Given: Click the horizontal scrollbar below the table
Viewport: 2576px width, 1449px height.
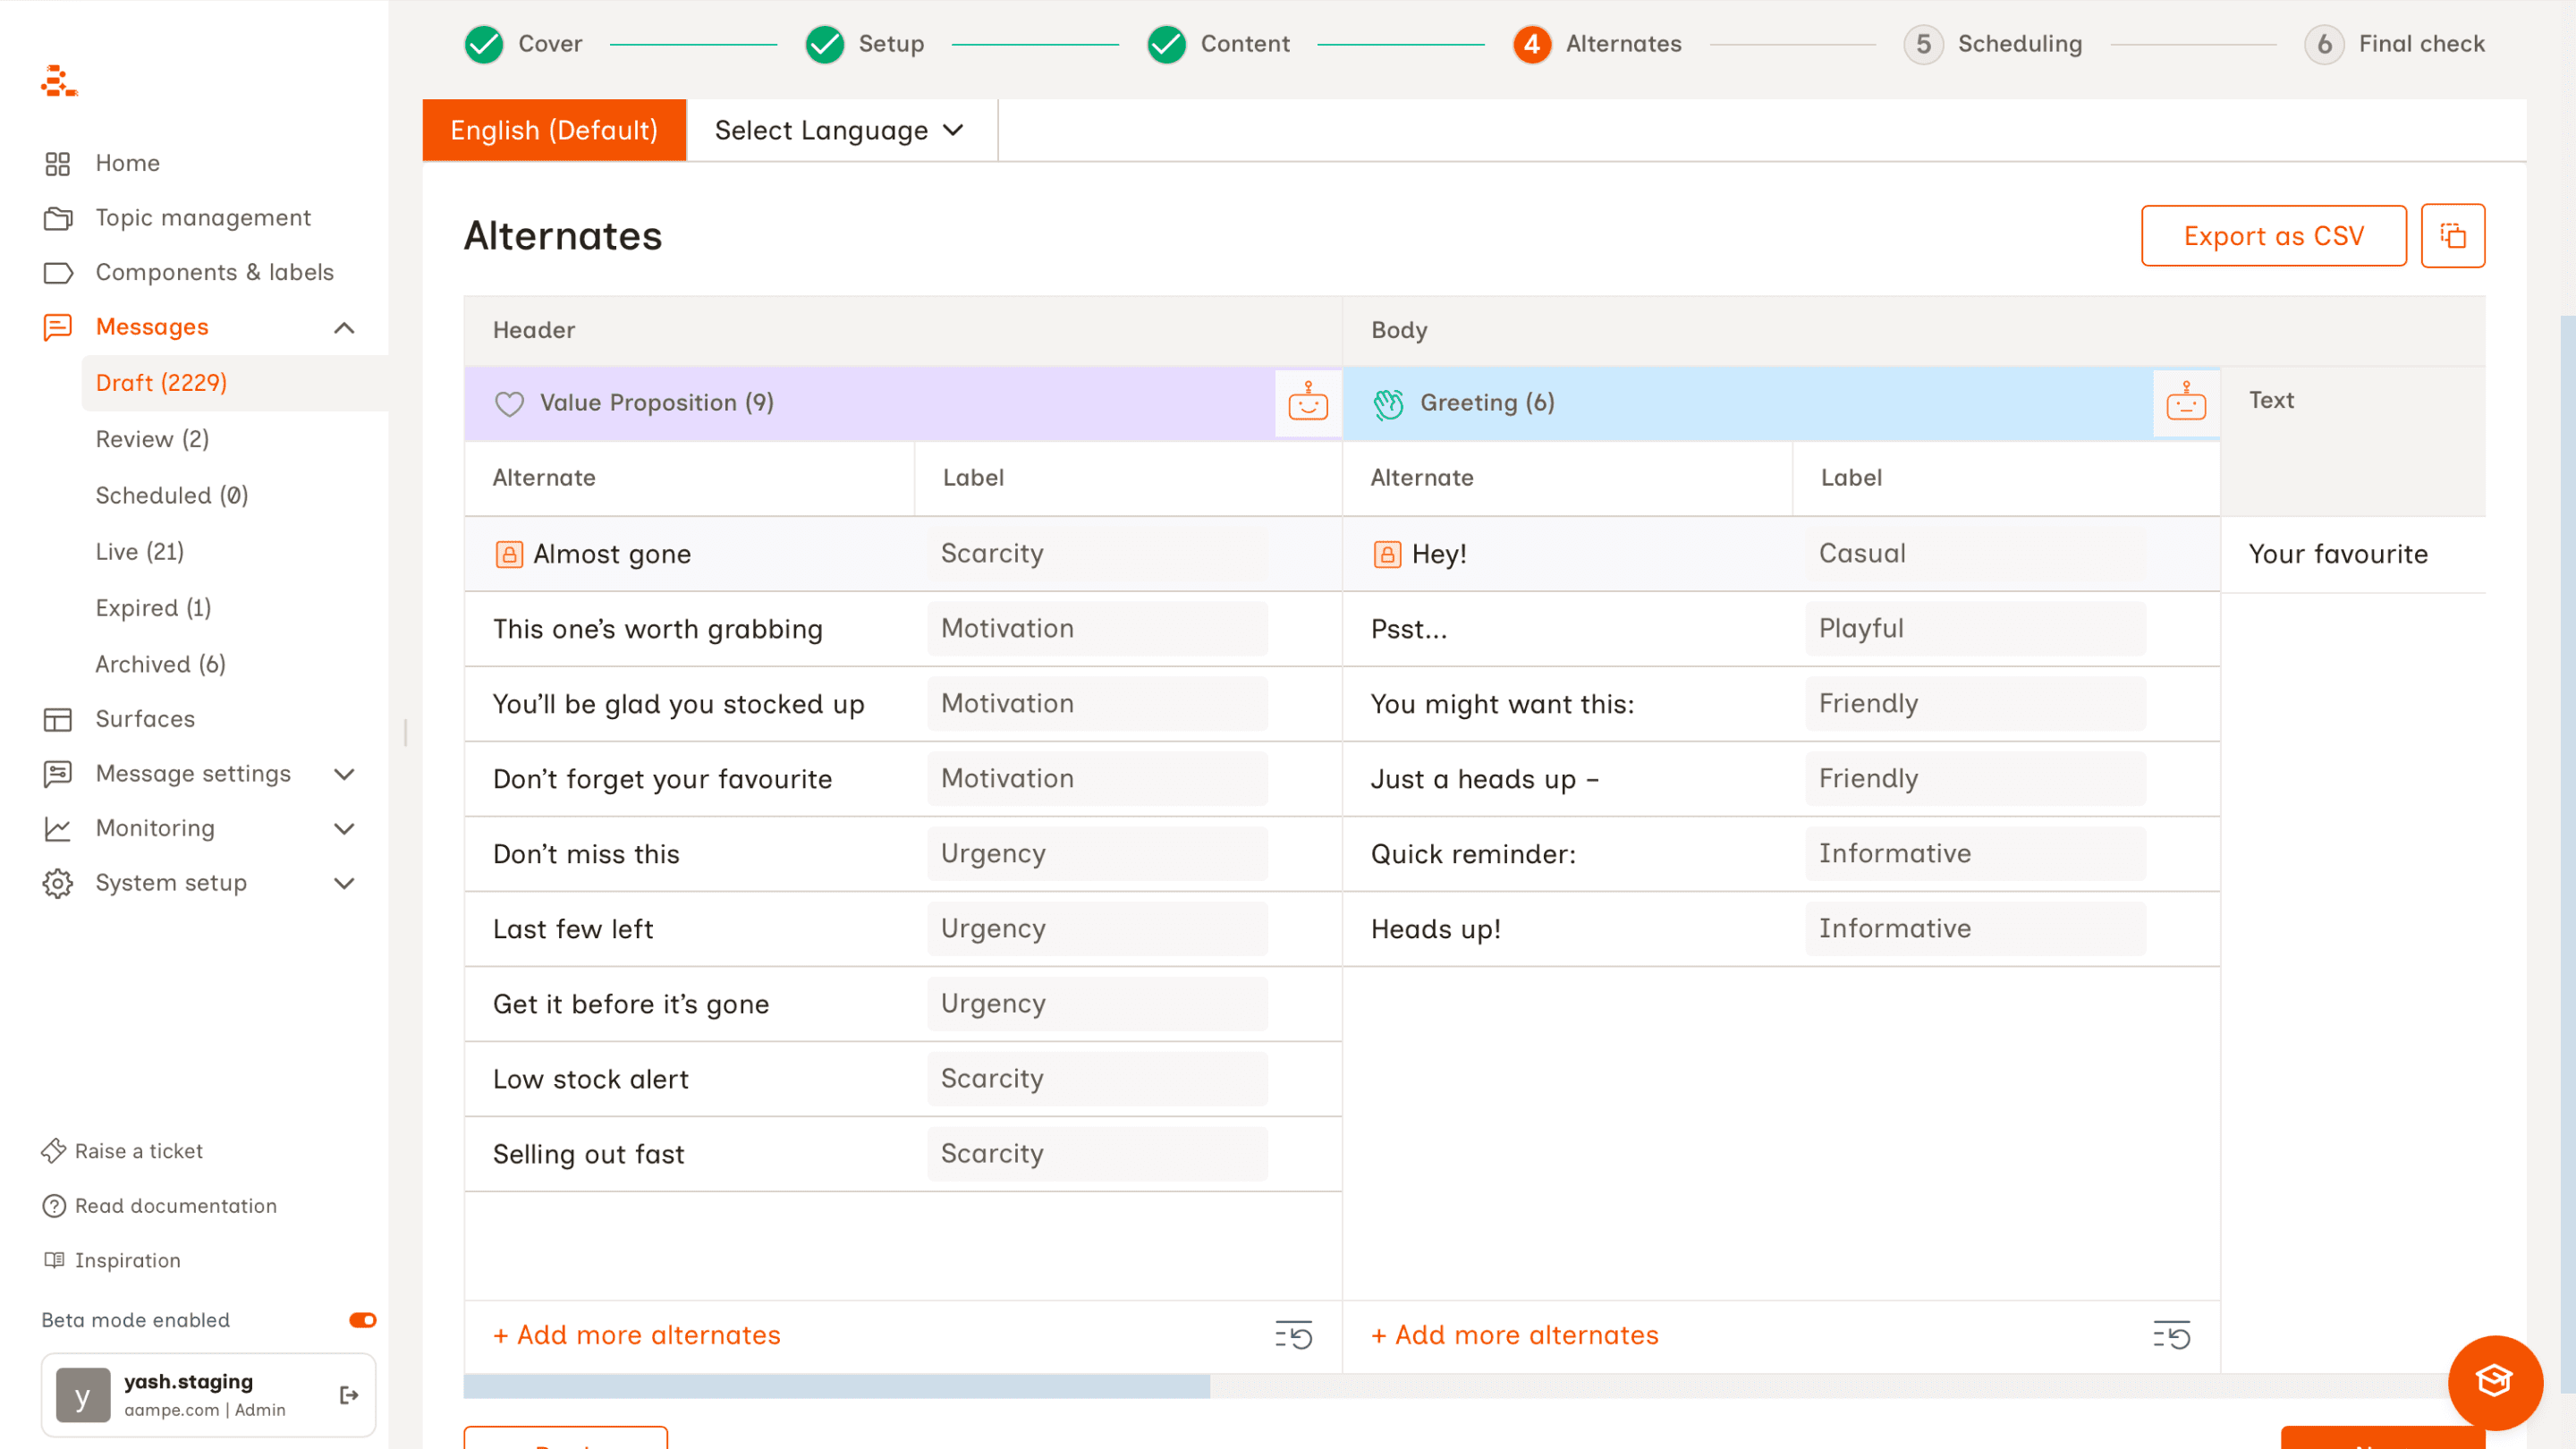Looking at the screenshot, I should coord(836,1386).
